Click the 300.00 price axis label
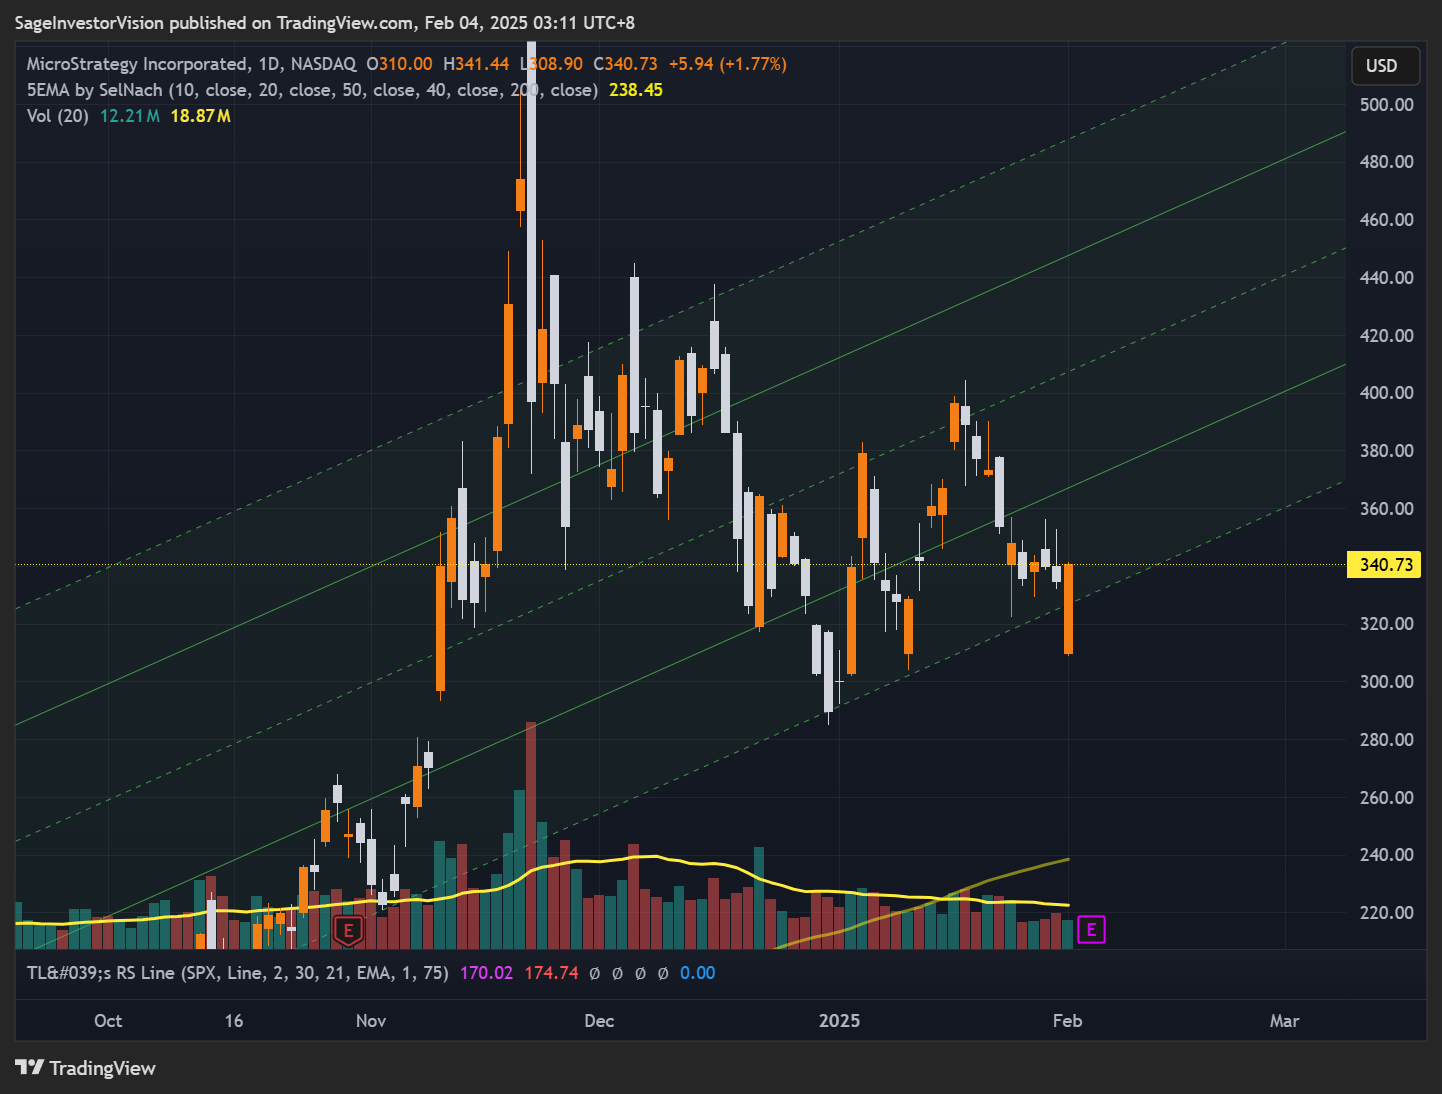The height and width of the screenshot is (1094, 1442). click(1386, 682)
